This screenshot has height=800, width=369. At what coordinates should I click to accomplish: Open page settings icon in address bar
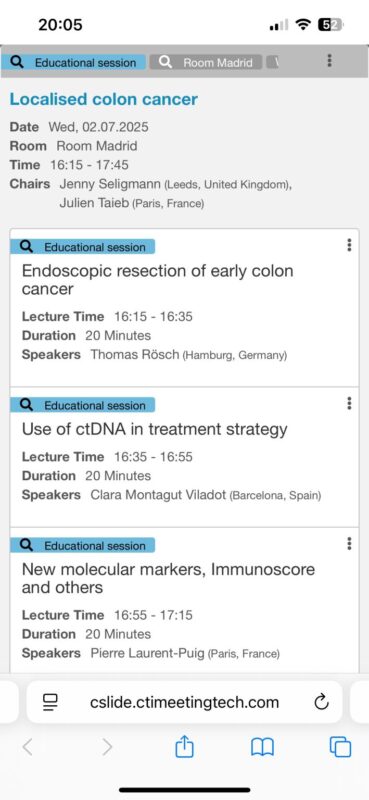tap(51, 703)
